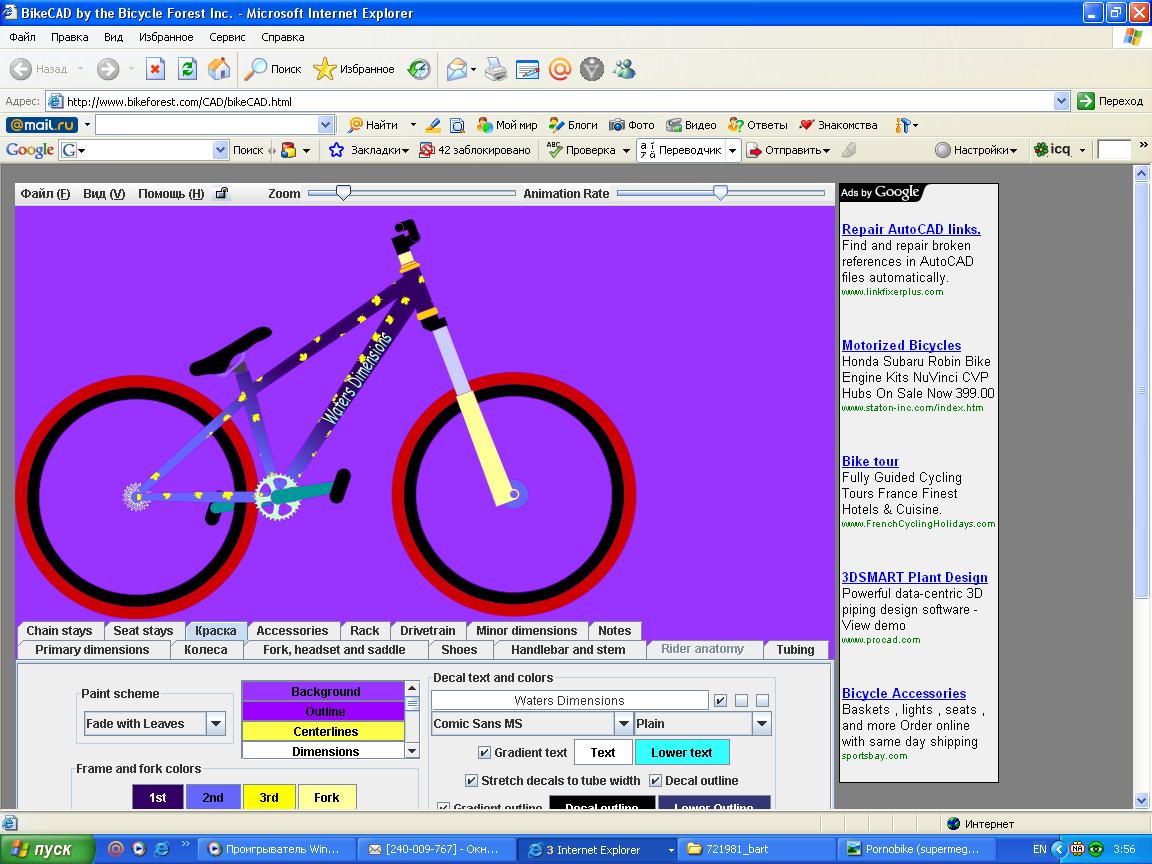
Task: Expand the Comic Sans MS font dropdown
Action: pyautogui.click(x=623, y=724)
